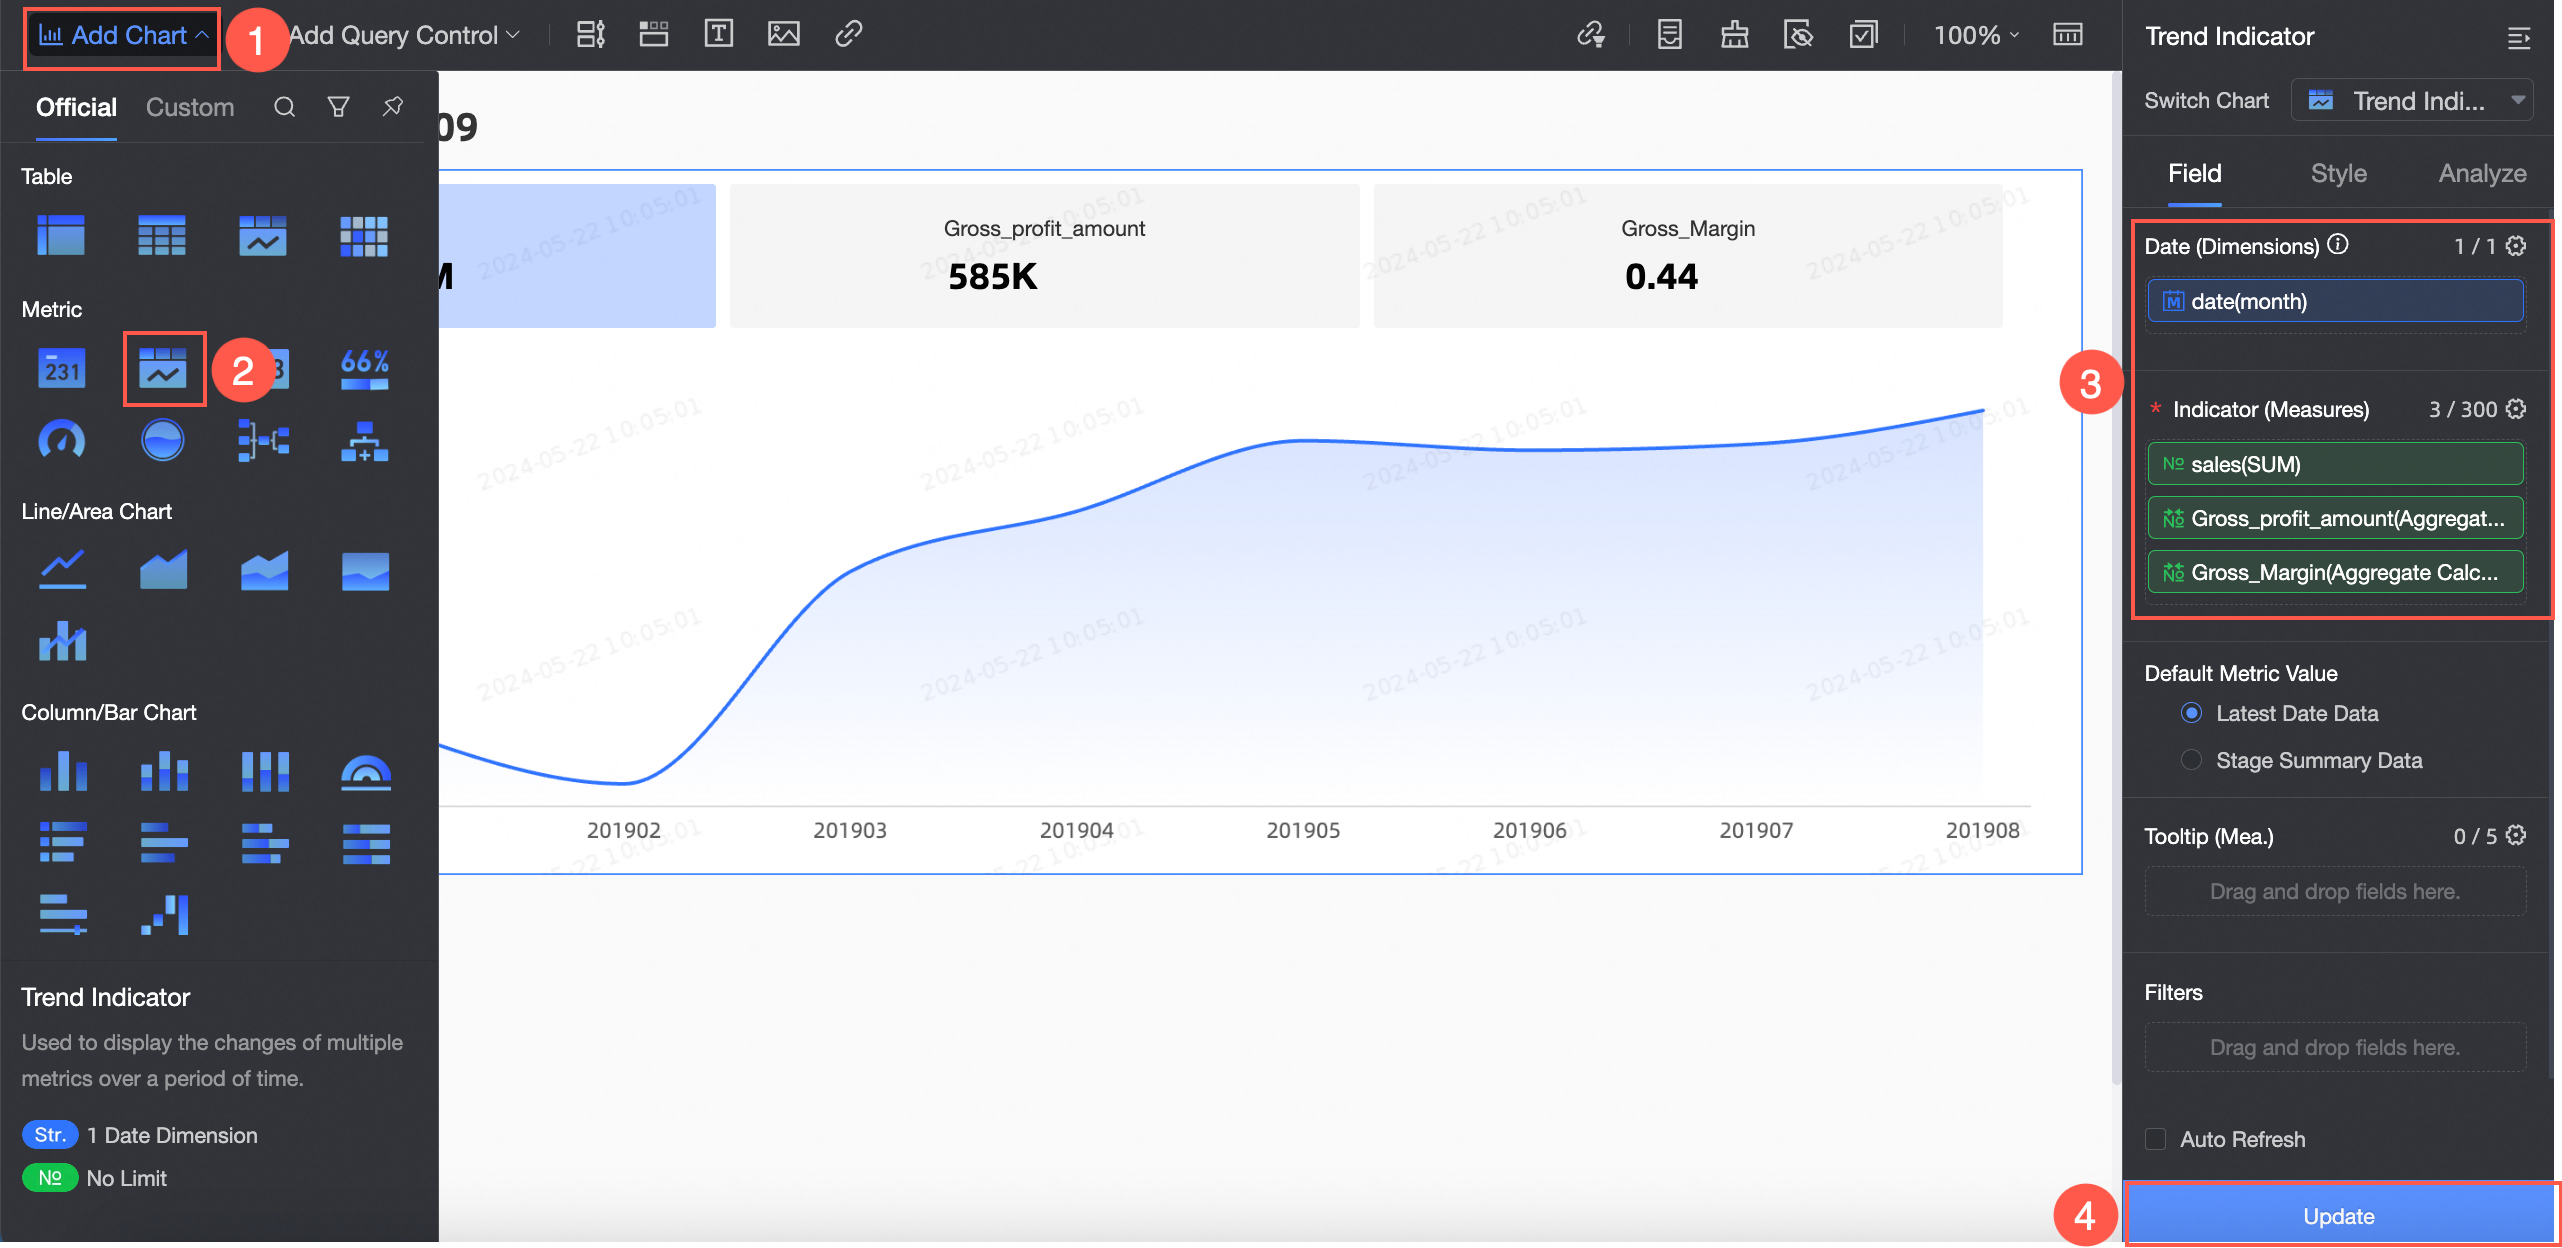Switch to the Style tab

click(x=2338, y=173)
